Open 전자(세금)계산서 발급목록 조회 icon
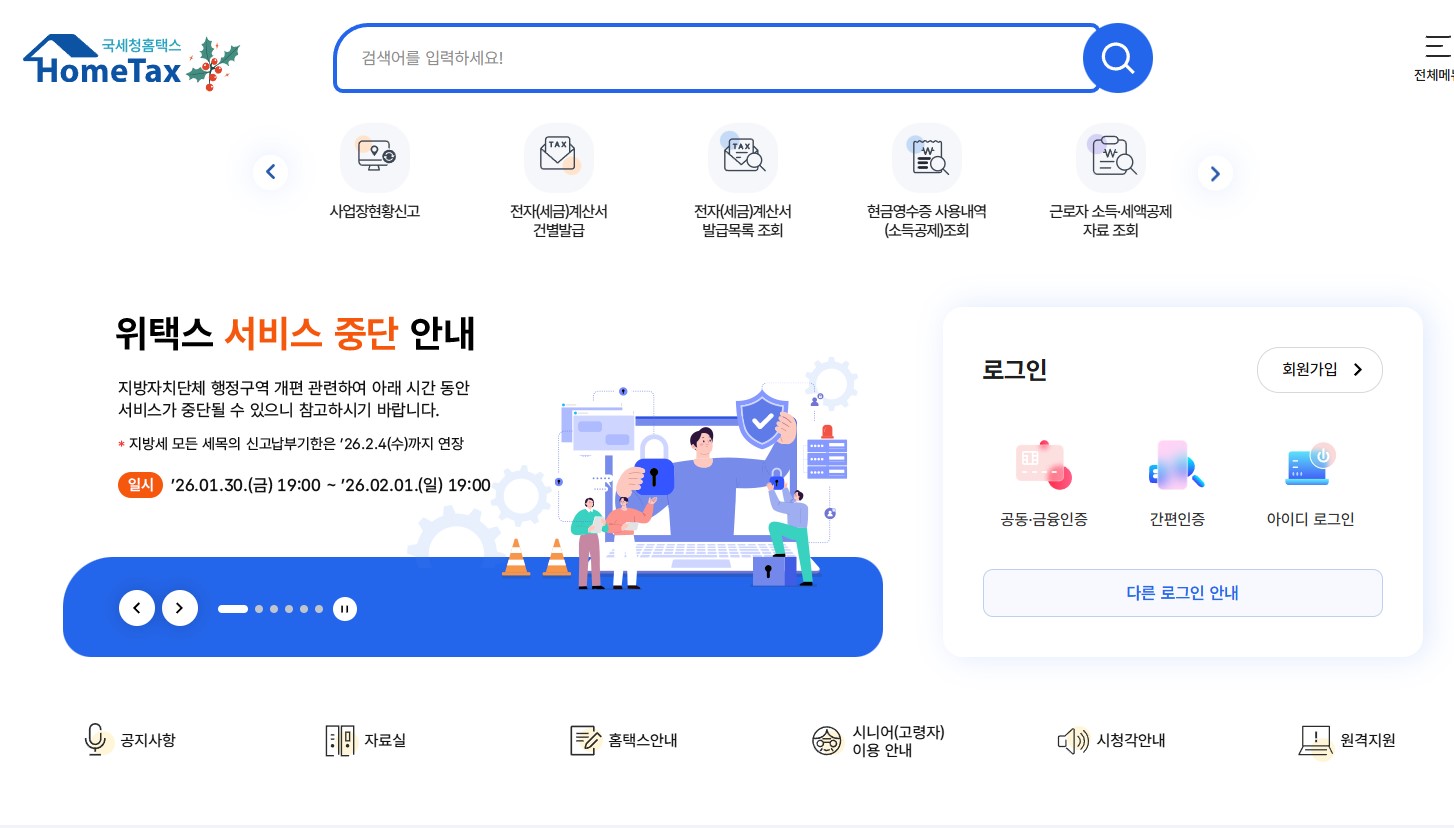Image resolution: width=1454 pixels, height=828 pixels. pyautogui.click(x=743, y=158)
